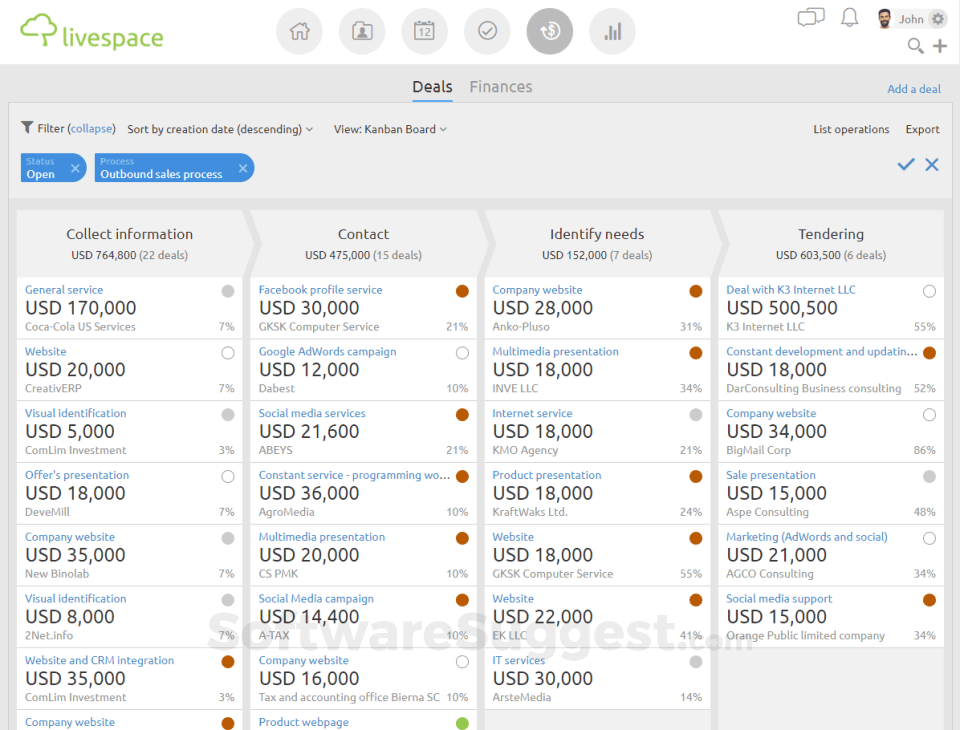The image size is (960, 730).
Task: Open the chat messages icon
Action: pyautogui.click(x=810, y=17)
